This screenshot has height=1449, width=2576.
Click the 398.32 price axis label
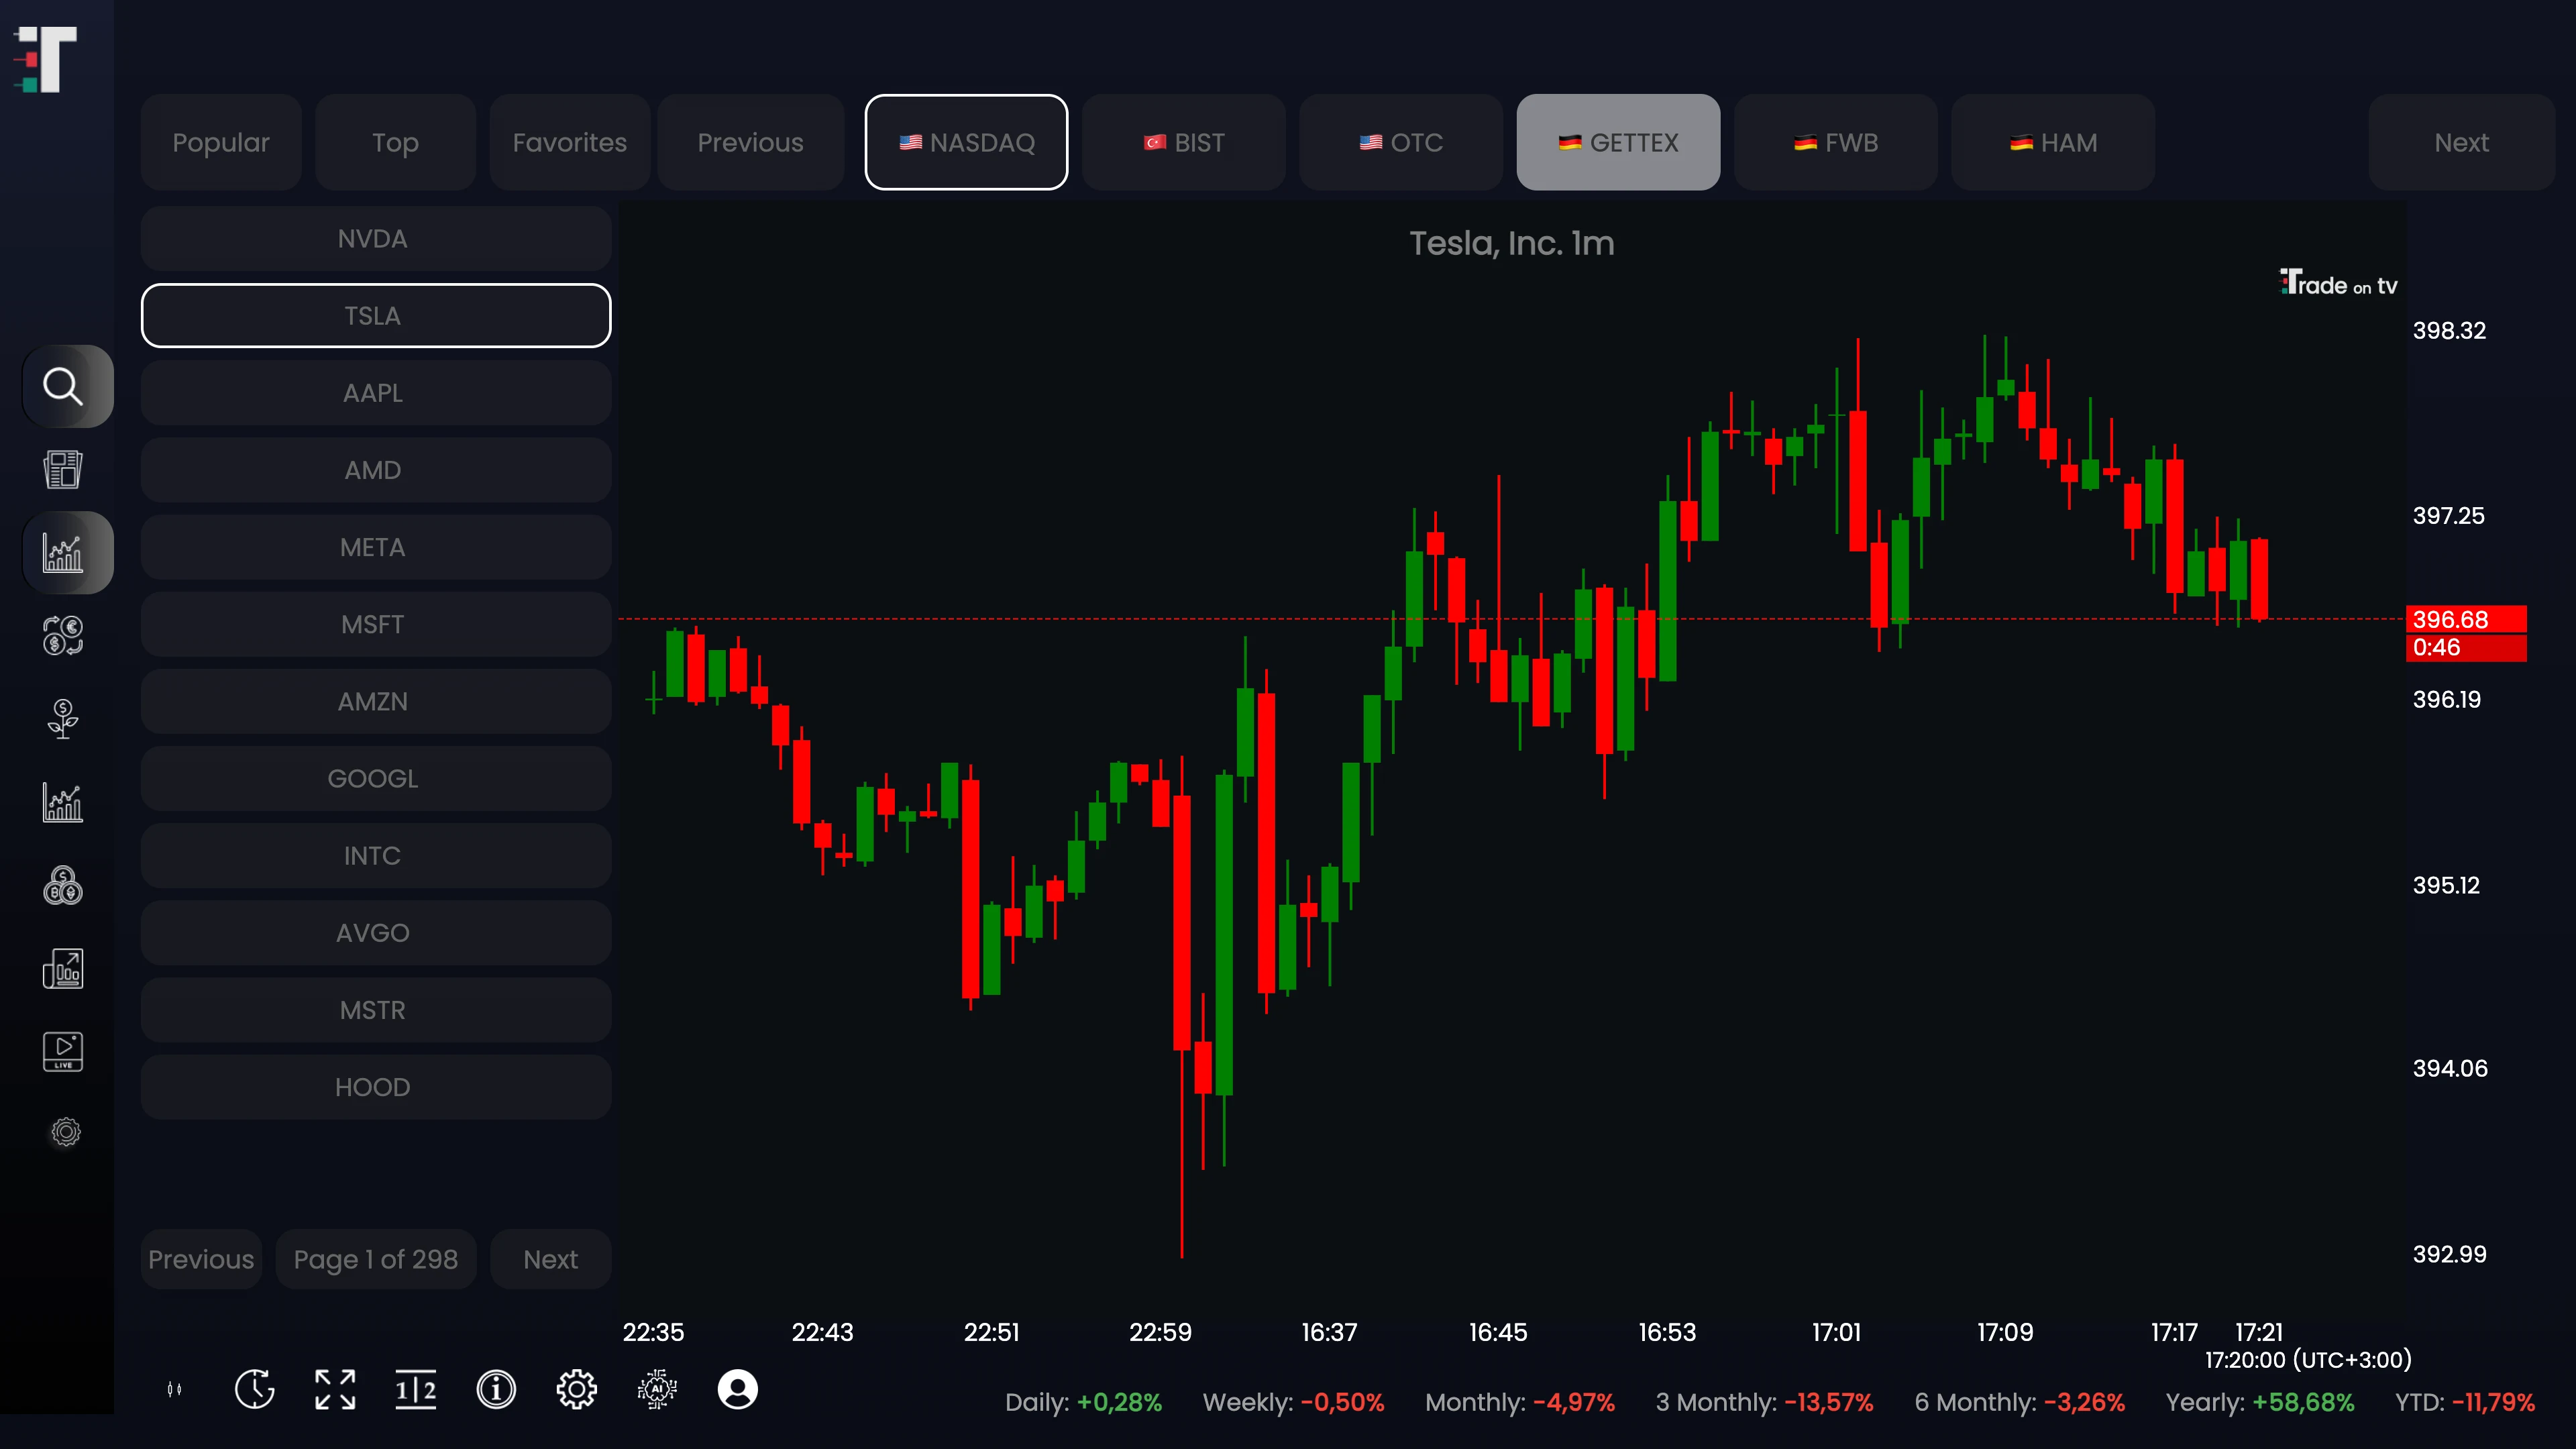coord(2449,331)
